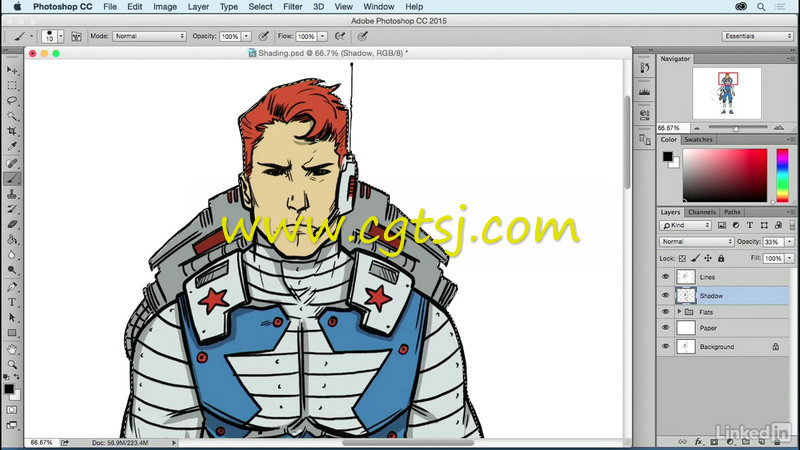Select the Rectangular Marquee tool
800x450 pixels.
click(12, 85)
